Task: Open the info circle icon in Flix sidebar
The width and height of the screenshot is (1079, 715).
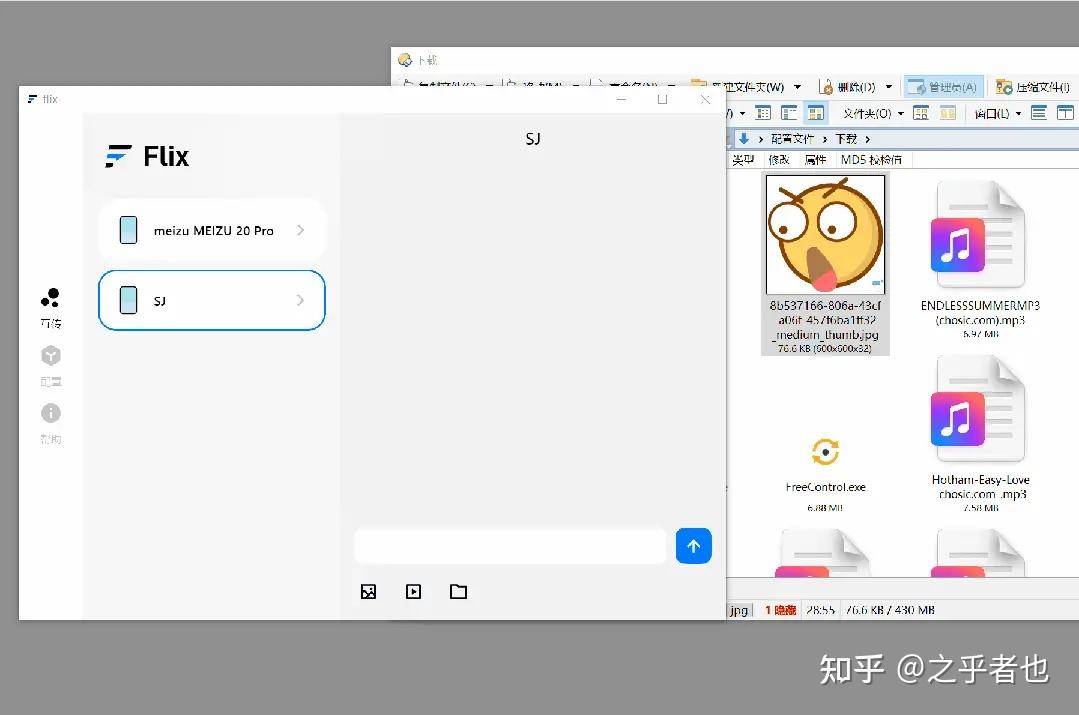Action: coord(50,413)
